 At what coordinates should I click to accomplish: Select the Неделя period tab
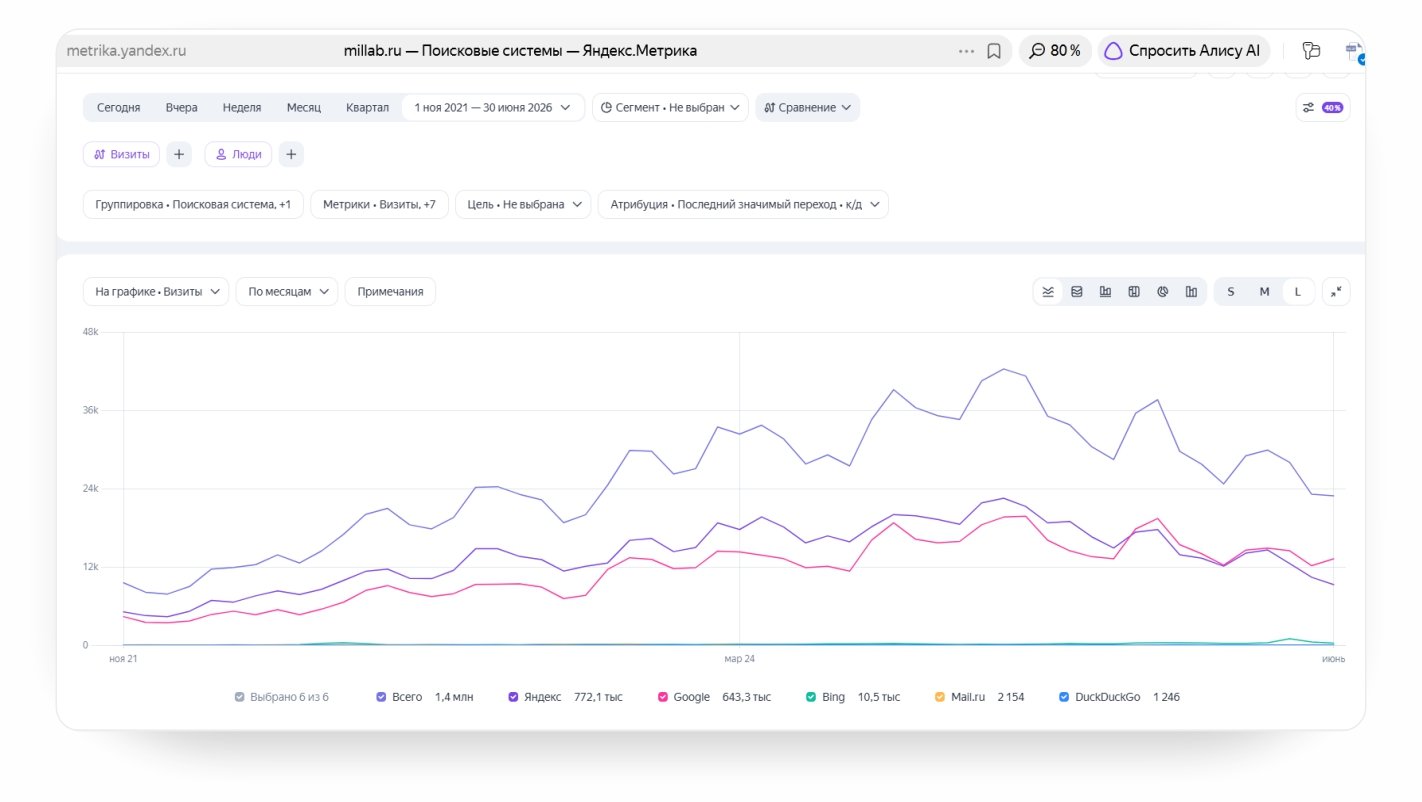click(x=242, y=107)
